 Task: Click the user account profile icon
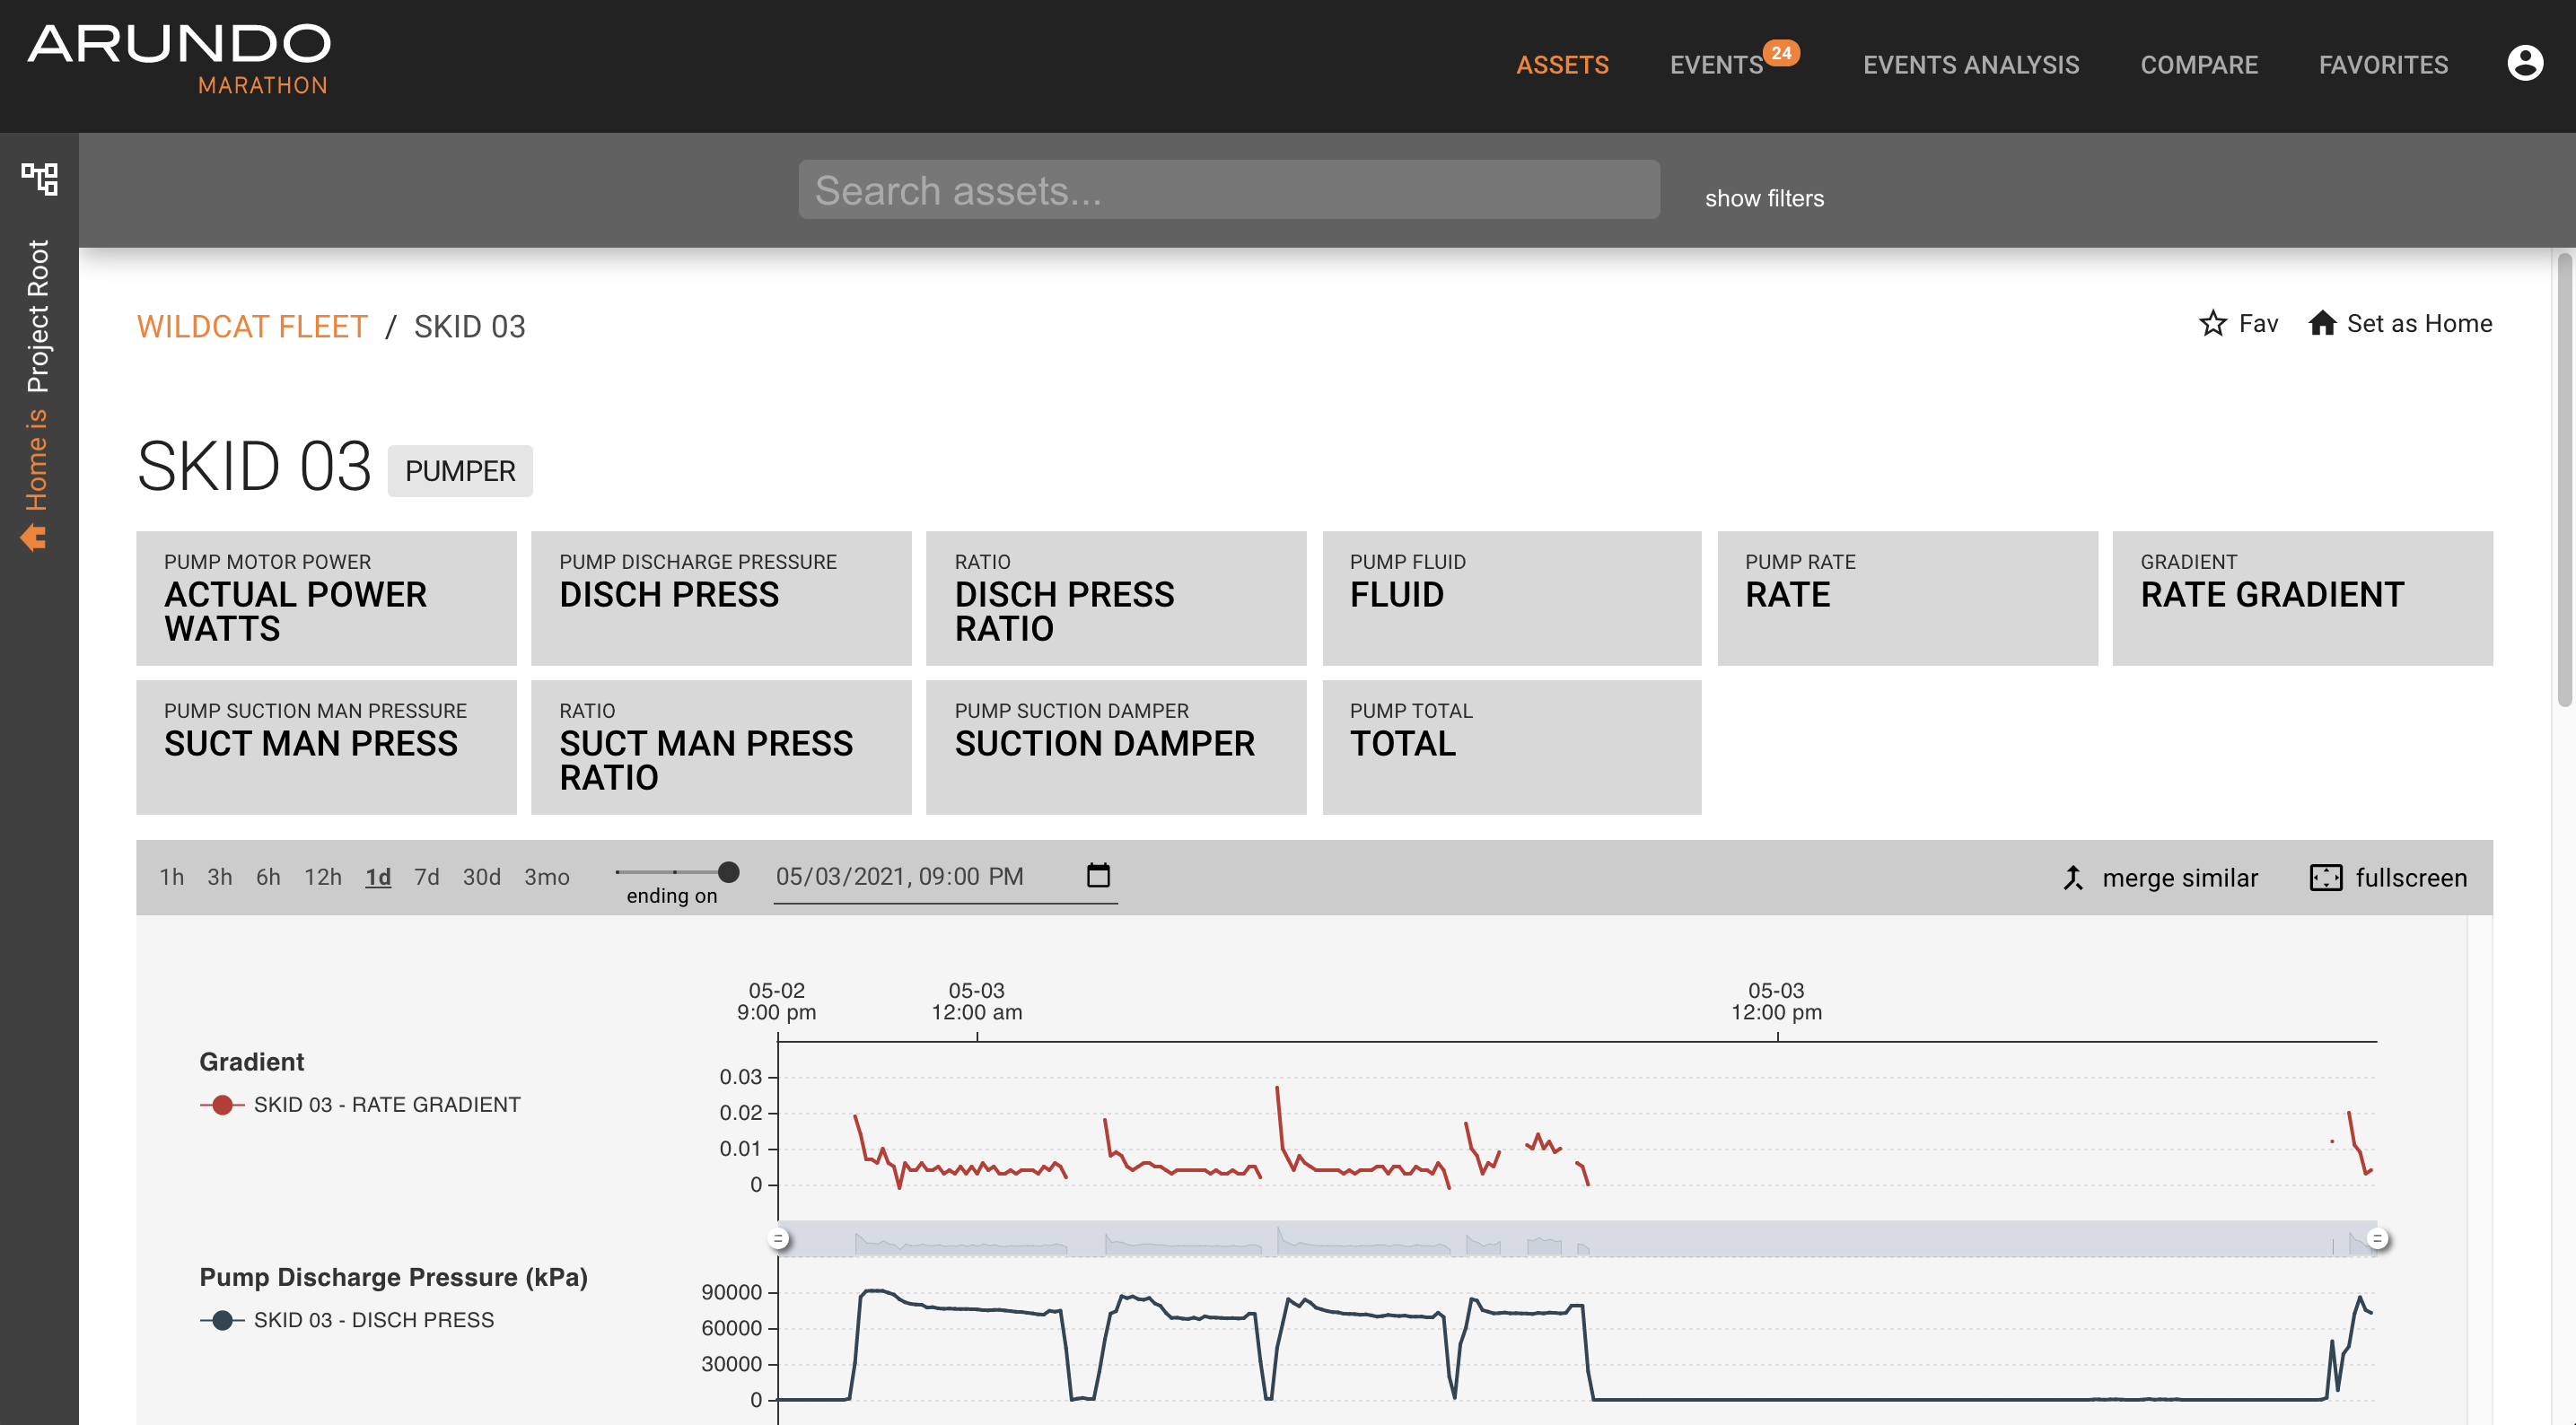[2524, 64]
